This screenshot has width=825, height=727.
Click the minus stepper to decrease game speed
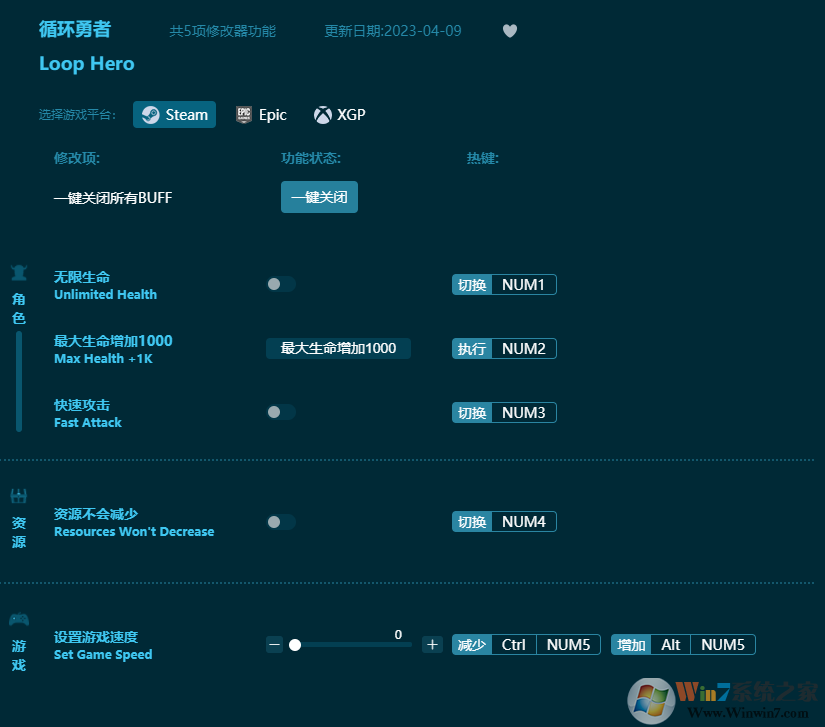(x=275, y=644)
